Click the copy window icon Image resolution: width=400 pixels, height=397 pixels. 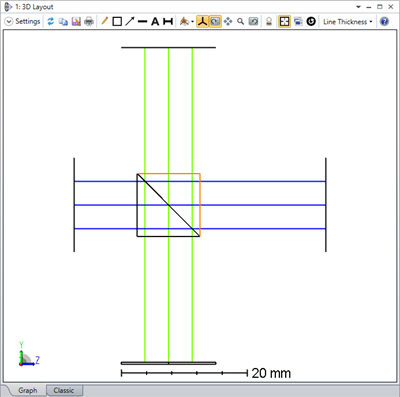(x=63, y=22)
